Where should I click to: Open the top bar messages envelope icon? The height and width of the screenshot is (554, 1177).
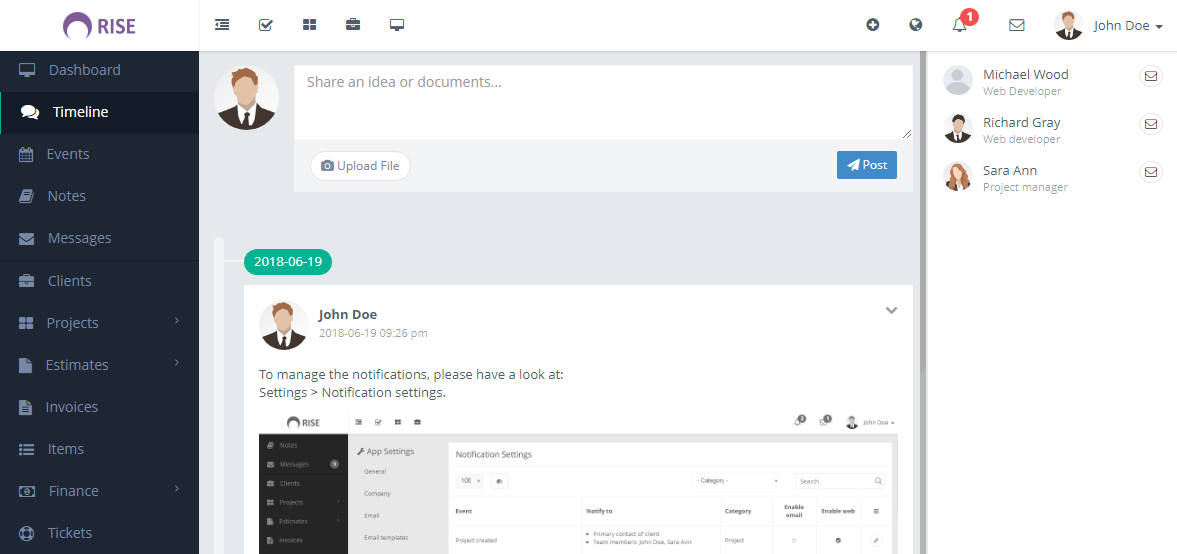pos(1017,25)
